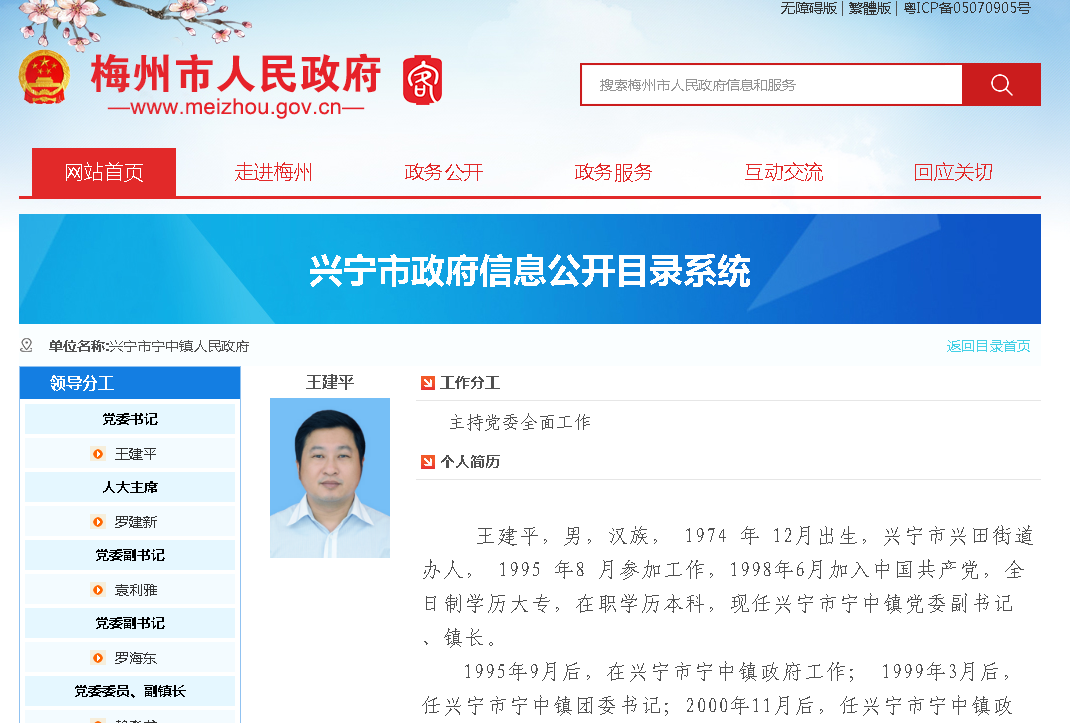Click the red arrow icon beside 工作分工
Screen dimensions: 1070x723
pos(428,383)
